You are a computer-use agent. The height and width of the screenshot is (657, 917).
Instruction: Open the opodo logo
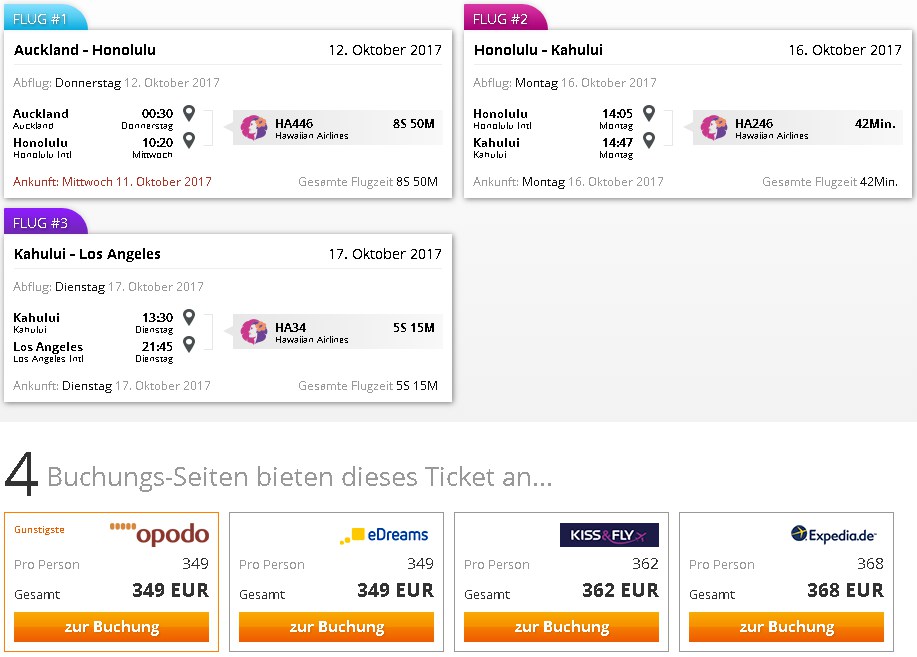160,534
